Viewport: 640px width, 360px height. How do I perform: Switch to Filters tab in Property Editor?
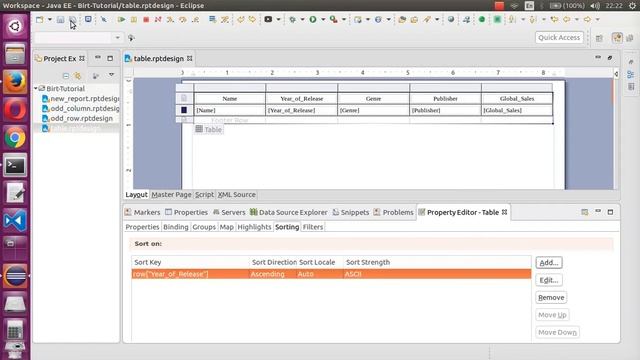313,227
